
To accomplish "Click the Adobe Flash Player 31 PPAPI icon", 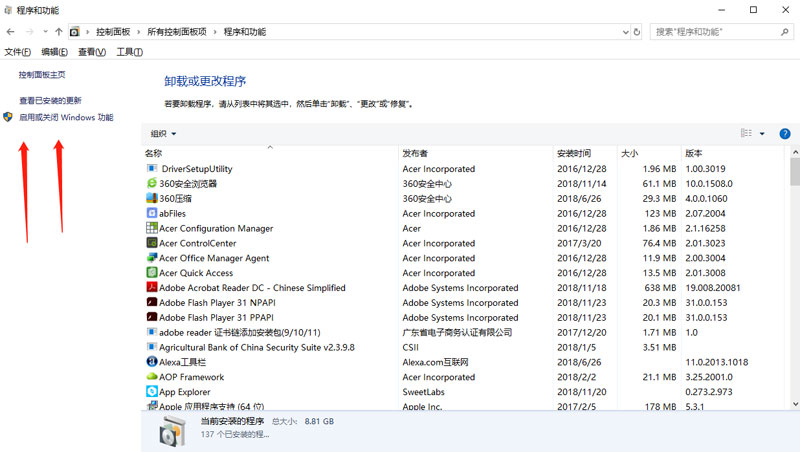I will pos(152,317).
